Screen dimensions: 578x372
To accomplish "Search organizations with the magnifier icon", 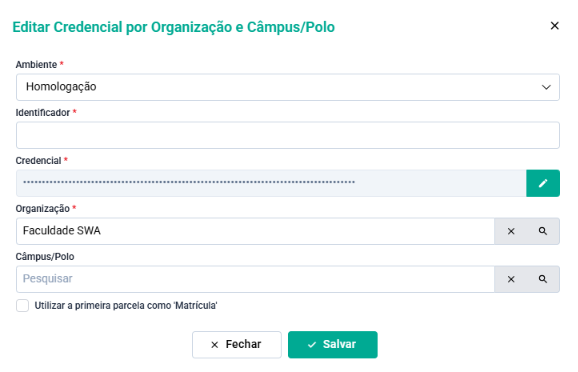I will pos(543,231).
